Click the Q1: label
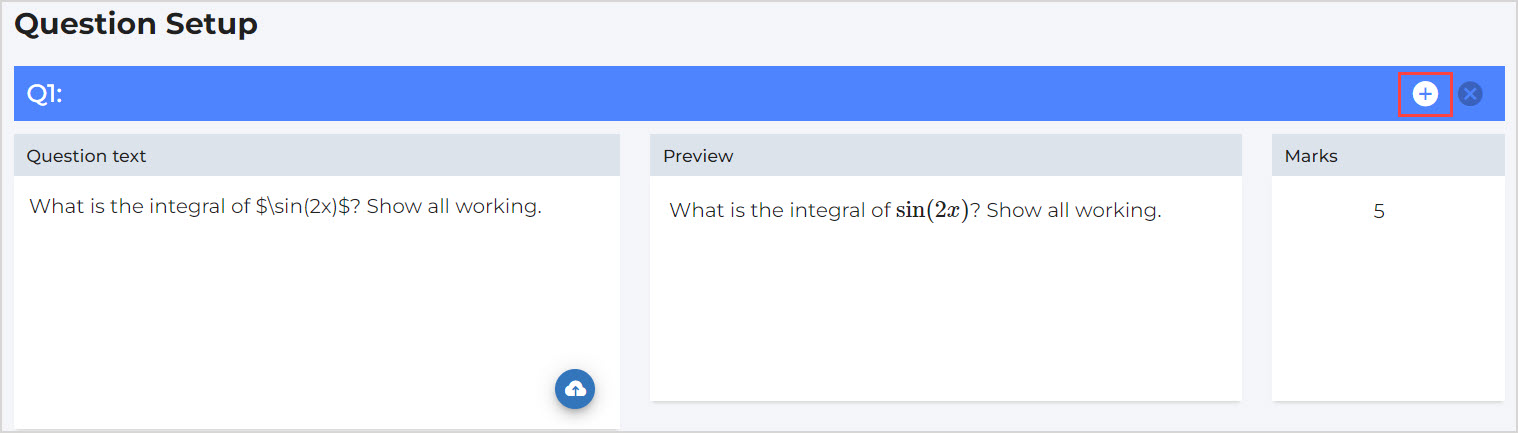The image size is (1518, 433). (x=44, y=94)
